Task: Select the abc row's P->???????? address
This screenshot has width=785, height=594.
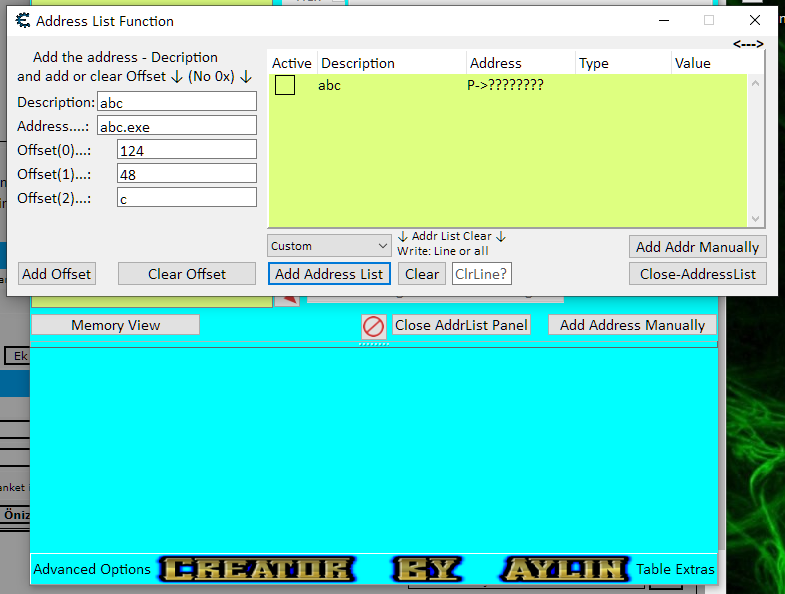Action: click(x=505, y=86)
